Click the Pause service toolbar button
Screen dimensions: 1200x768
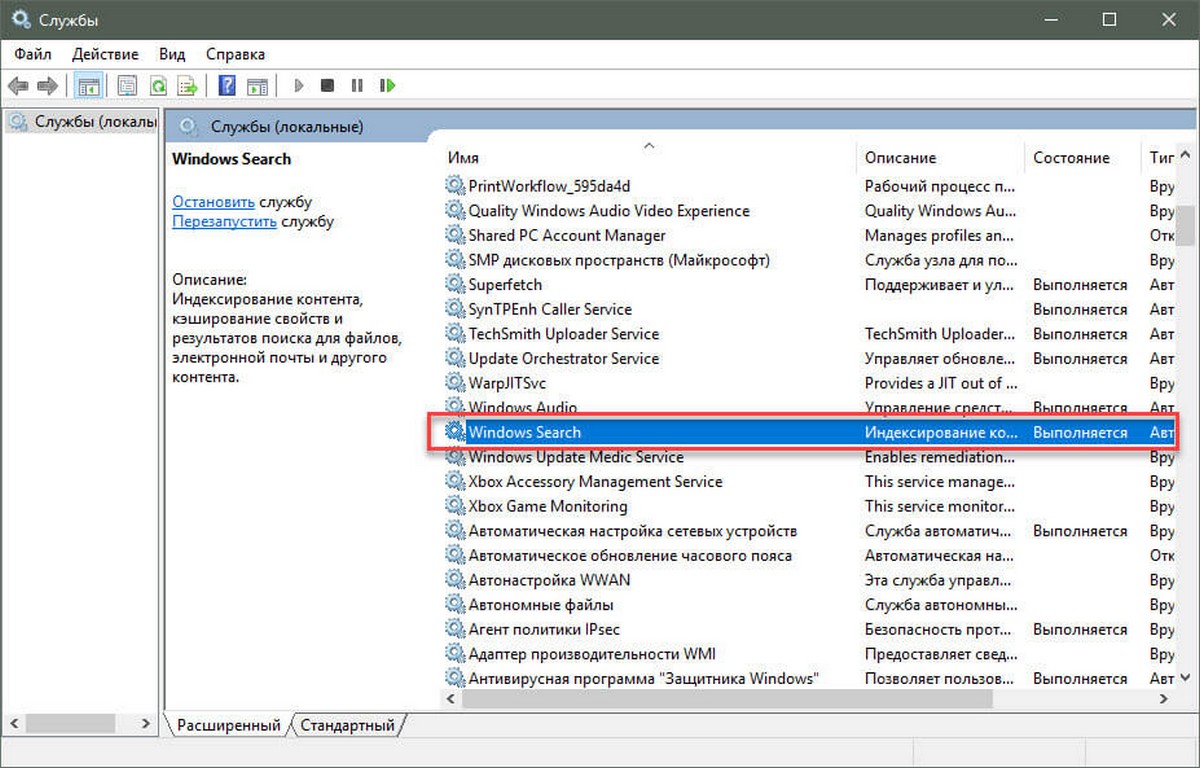pos(357,86)
